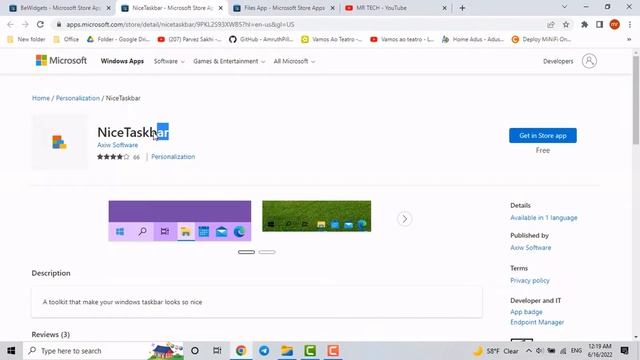
Task: Open the Endpoint Manager link
Action: pos(537,322)
